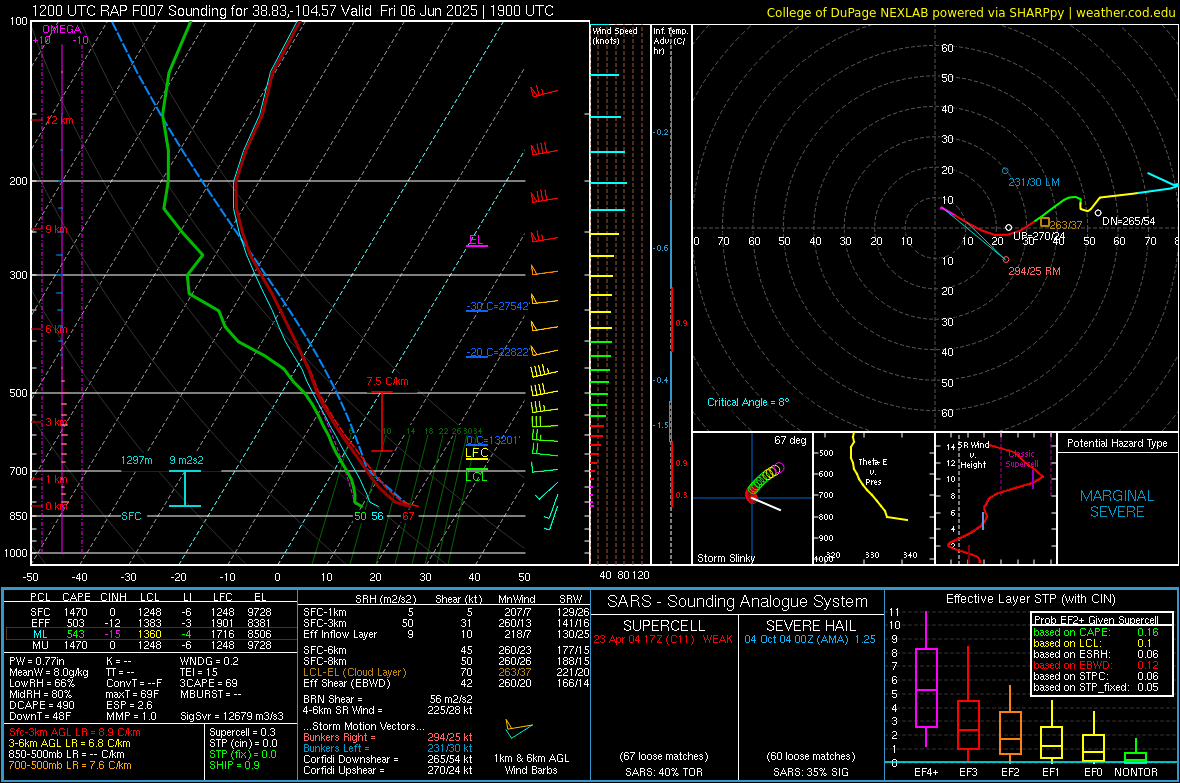Click the '12 km' height label
Viewport: 1180px width, 783px height.
(x=59, y=120)
